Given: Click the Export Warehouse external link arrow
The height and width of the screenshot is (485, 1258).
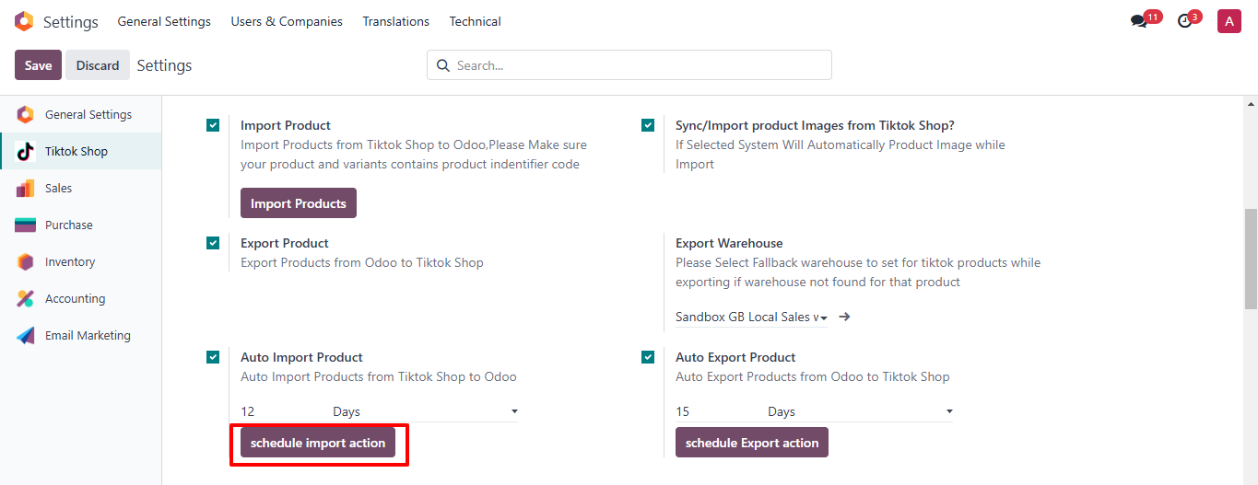Looking at the screenshot, I should 844,317.
